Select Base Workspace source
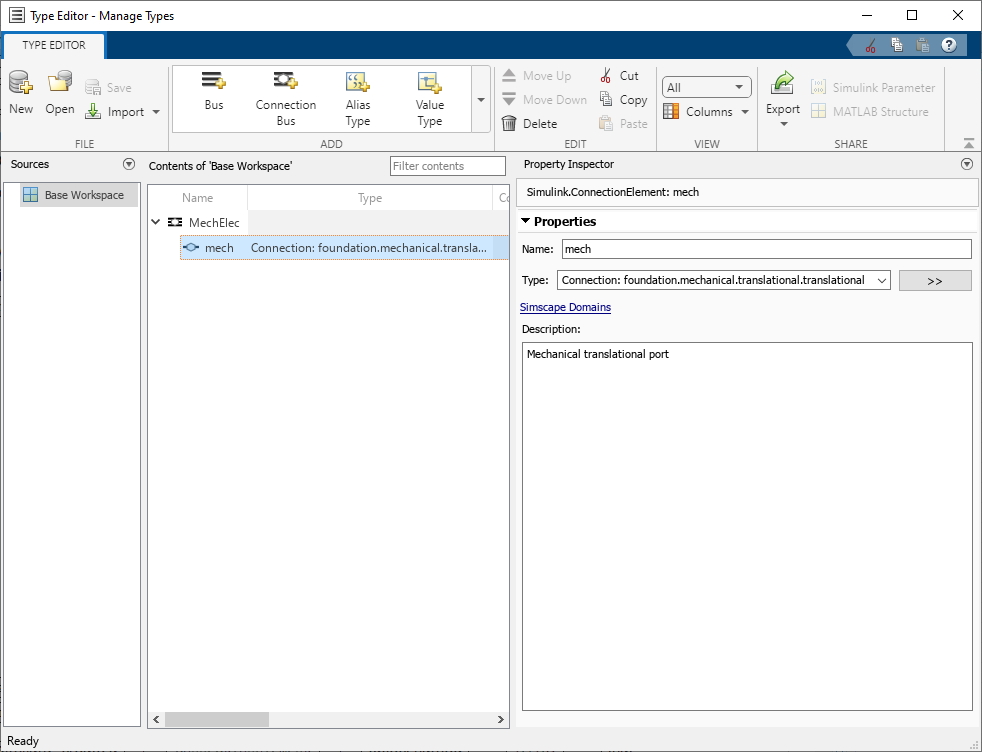Viewport: 982px width, 752px height. point(79,195)
